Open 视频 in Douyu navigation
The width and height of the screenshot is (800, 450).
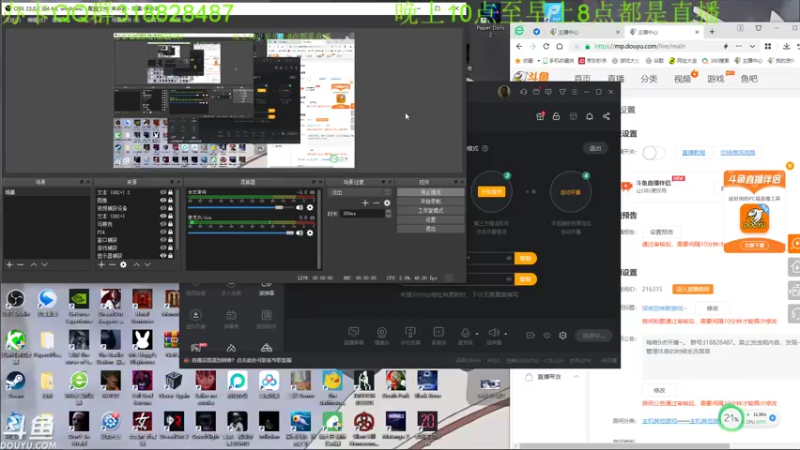[682, 79]
